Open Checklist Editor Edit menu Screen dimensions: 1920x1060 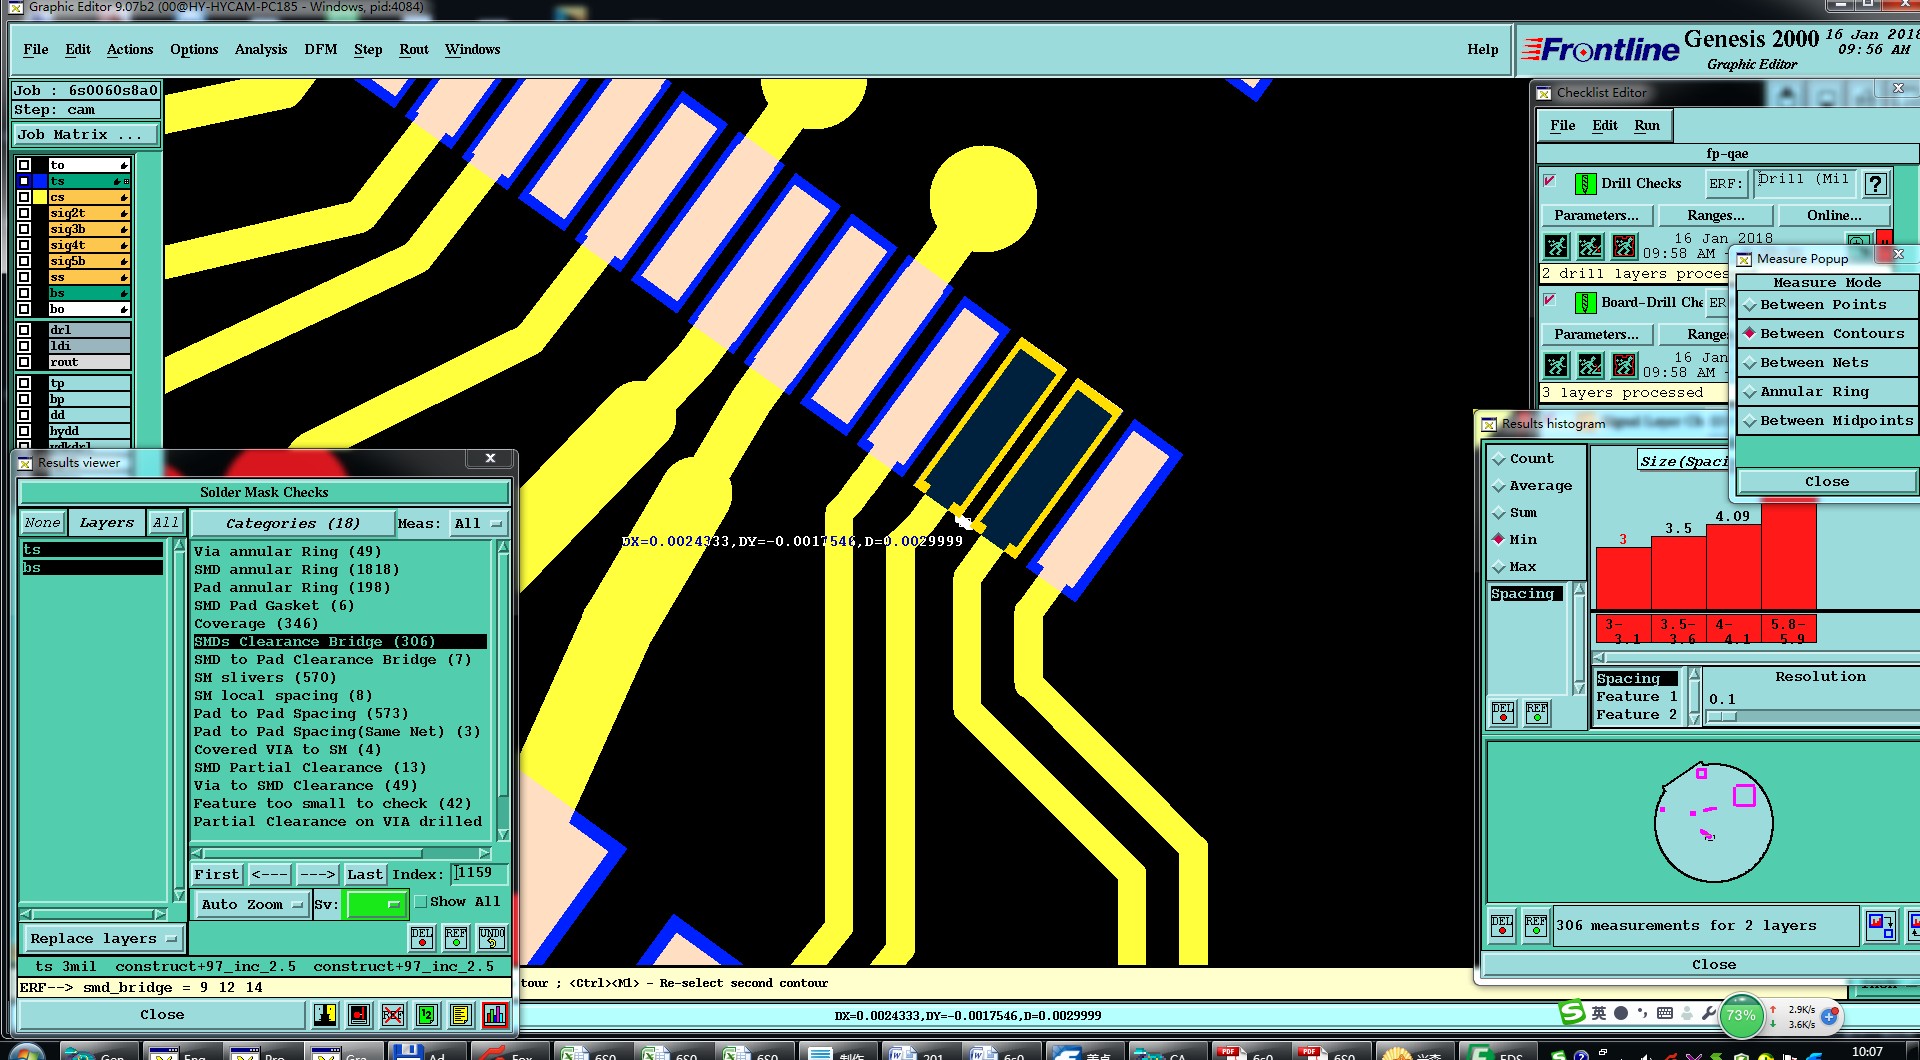click(x=1605, y=126)
